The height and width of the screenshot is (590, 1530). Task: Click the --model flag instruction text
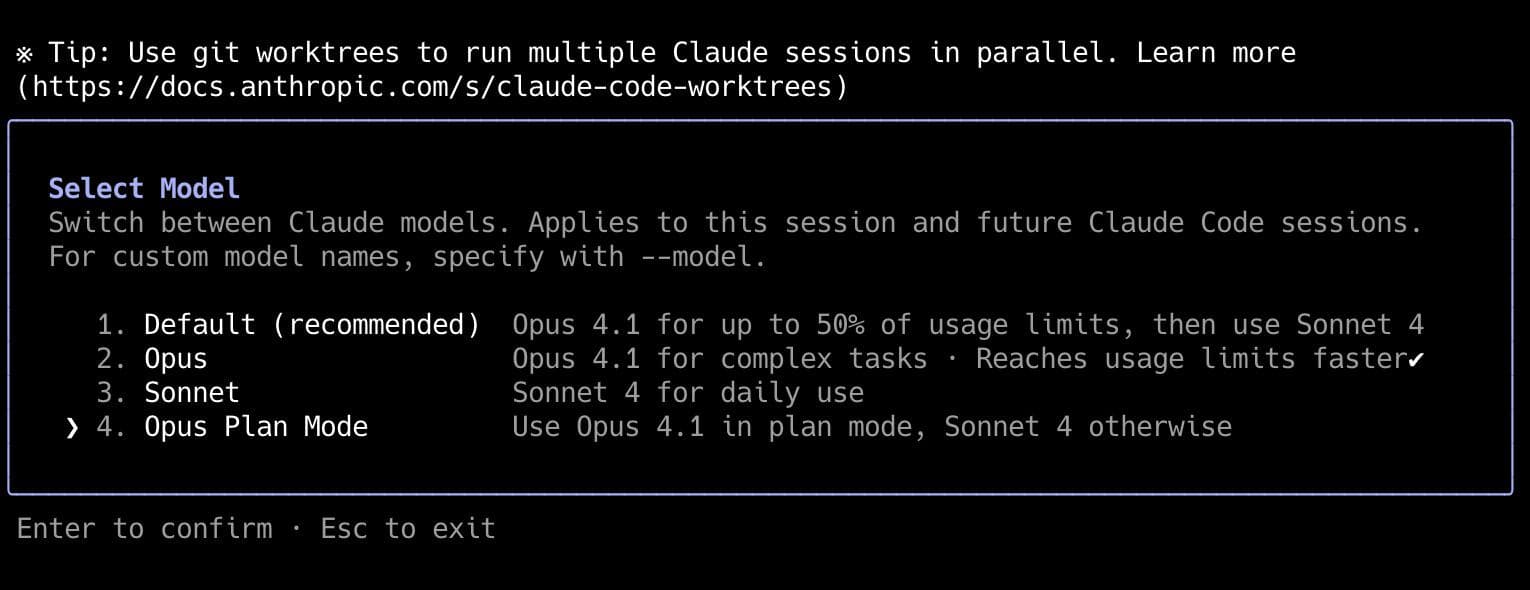coord(406,256)
